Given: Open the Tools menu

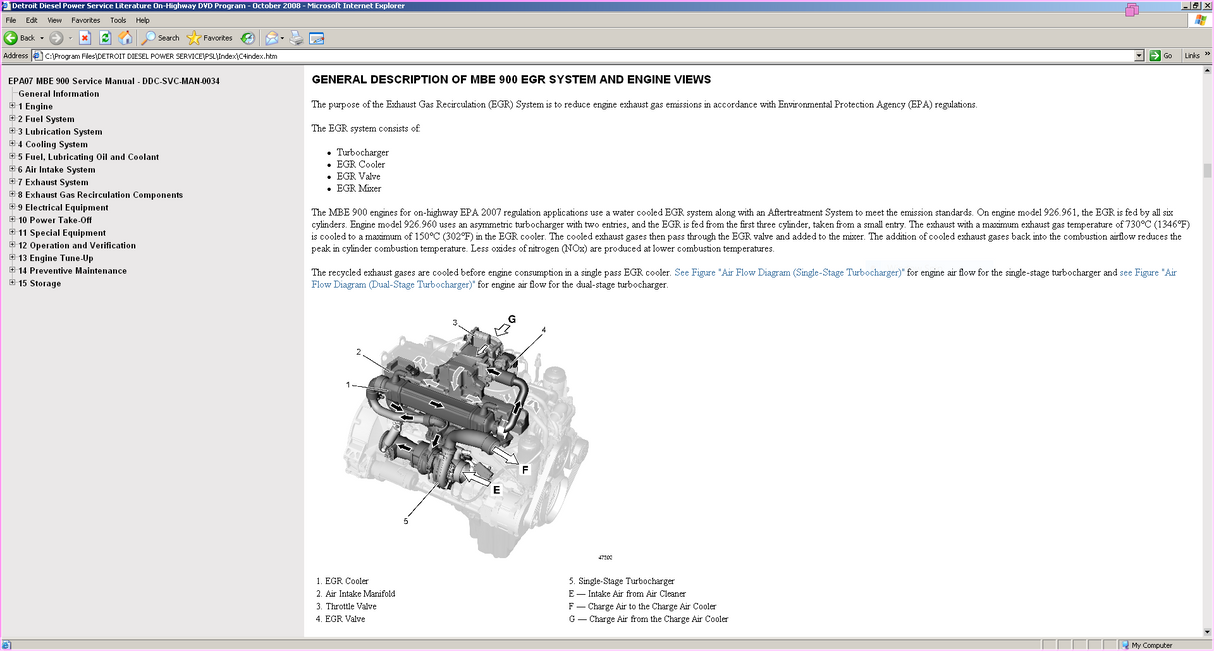Looking at the screenshot, I should 117,19.
